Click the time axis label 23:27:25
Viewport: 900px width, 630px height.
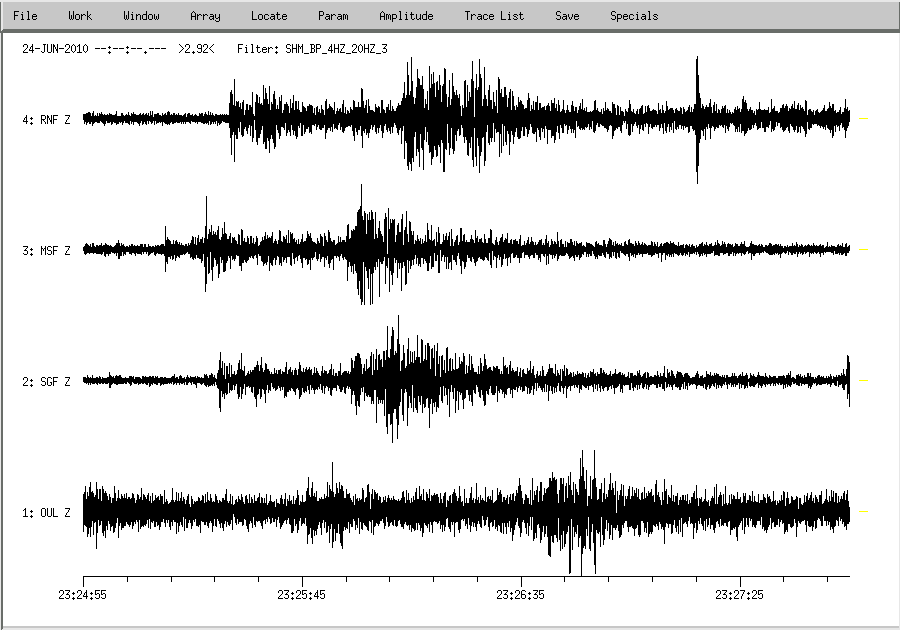pyautogui.click(x=739, y=594)
